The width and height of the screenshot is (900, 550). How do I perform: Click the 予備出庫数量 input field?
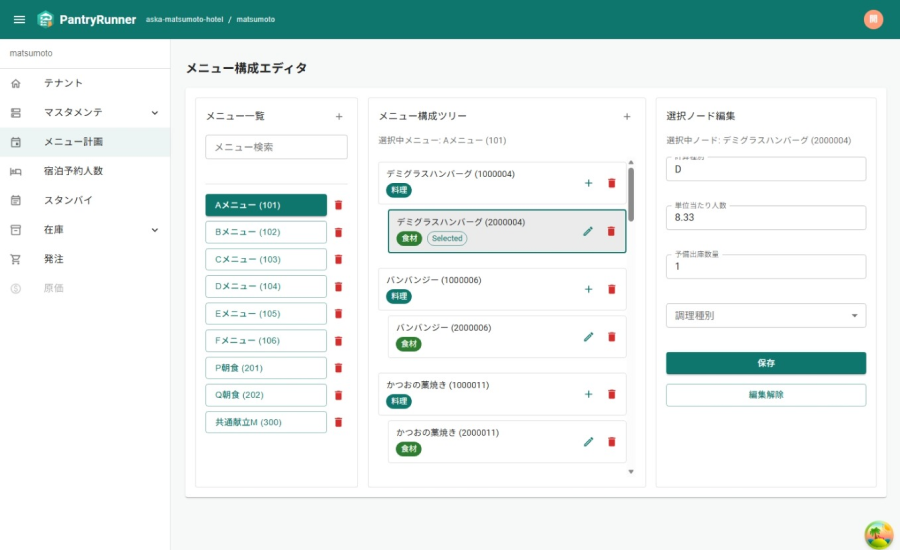pyautogui.click(x=766, y=266)
